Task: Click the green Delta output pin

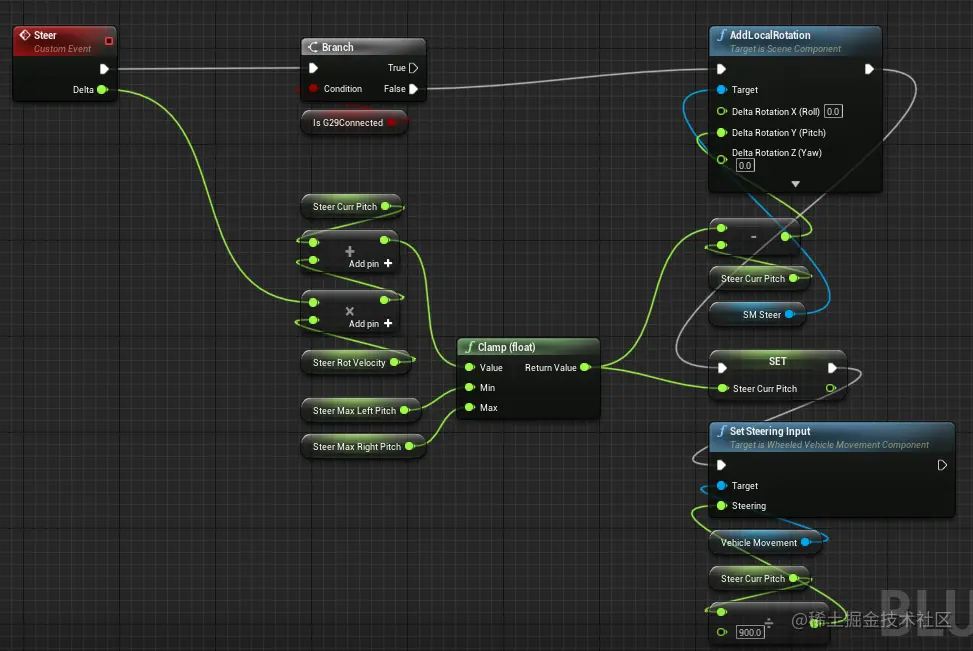Action: pyautogui.click(x=102, y=89)
